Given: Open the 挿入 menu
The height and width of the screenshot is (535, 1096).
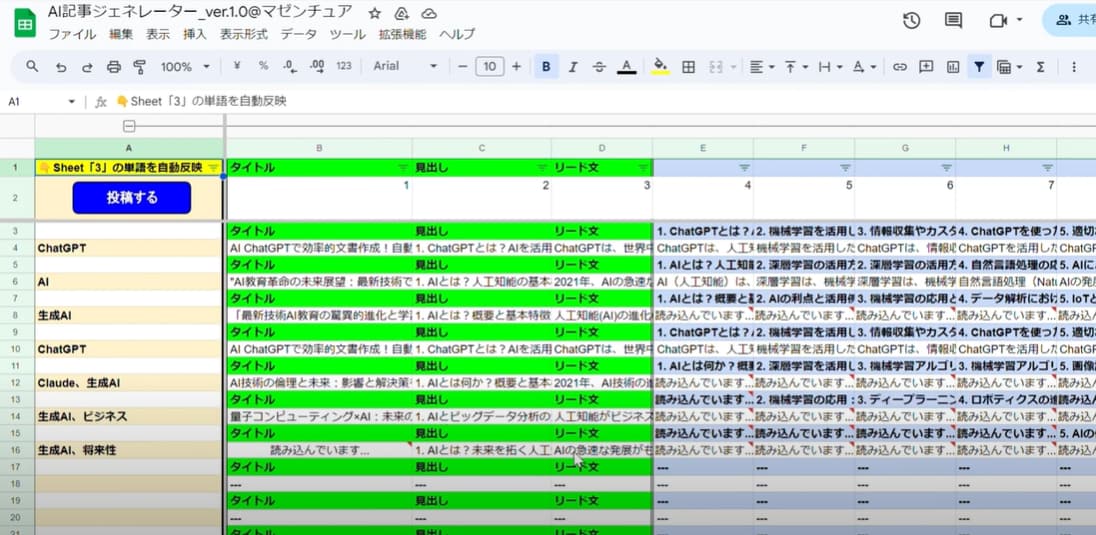Looking at the screenshot, I should [195, 34].
